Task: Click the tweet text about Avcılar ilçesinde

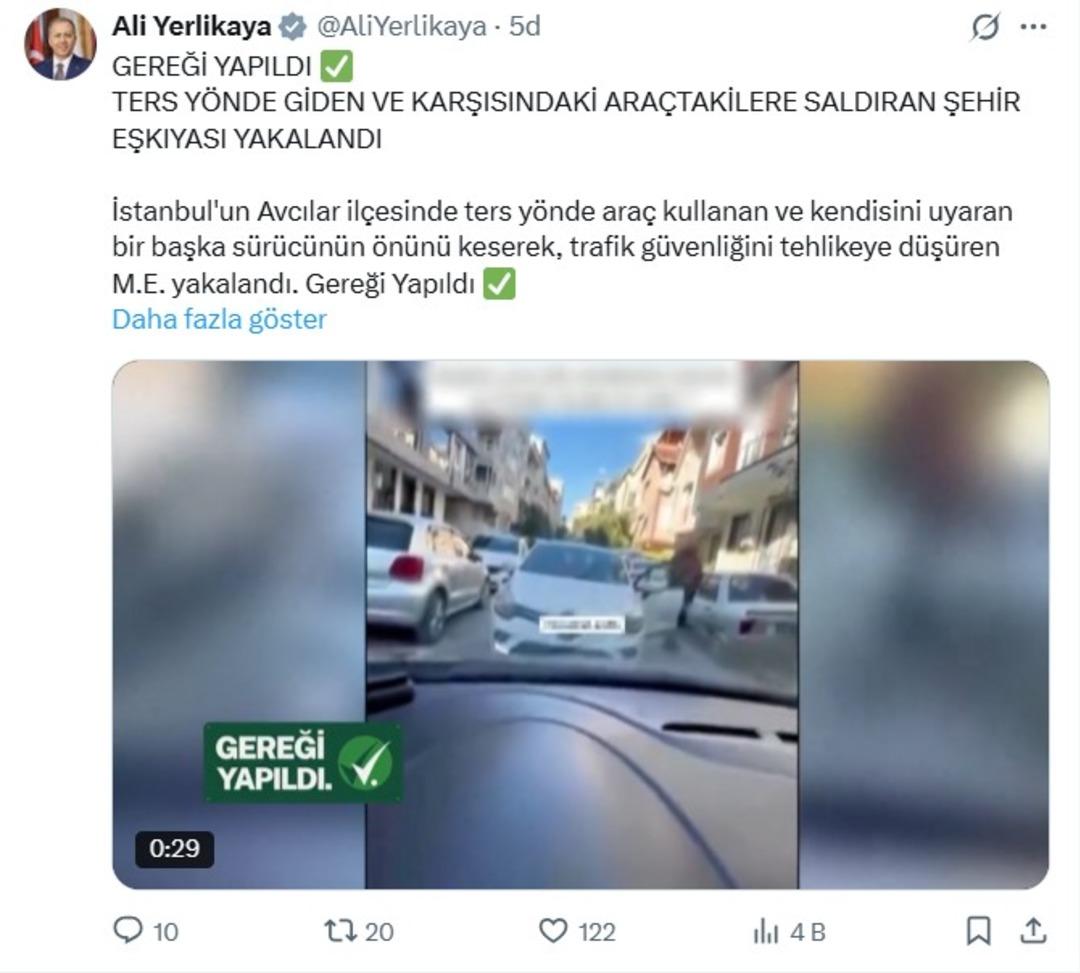Action: coord(562,247)
